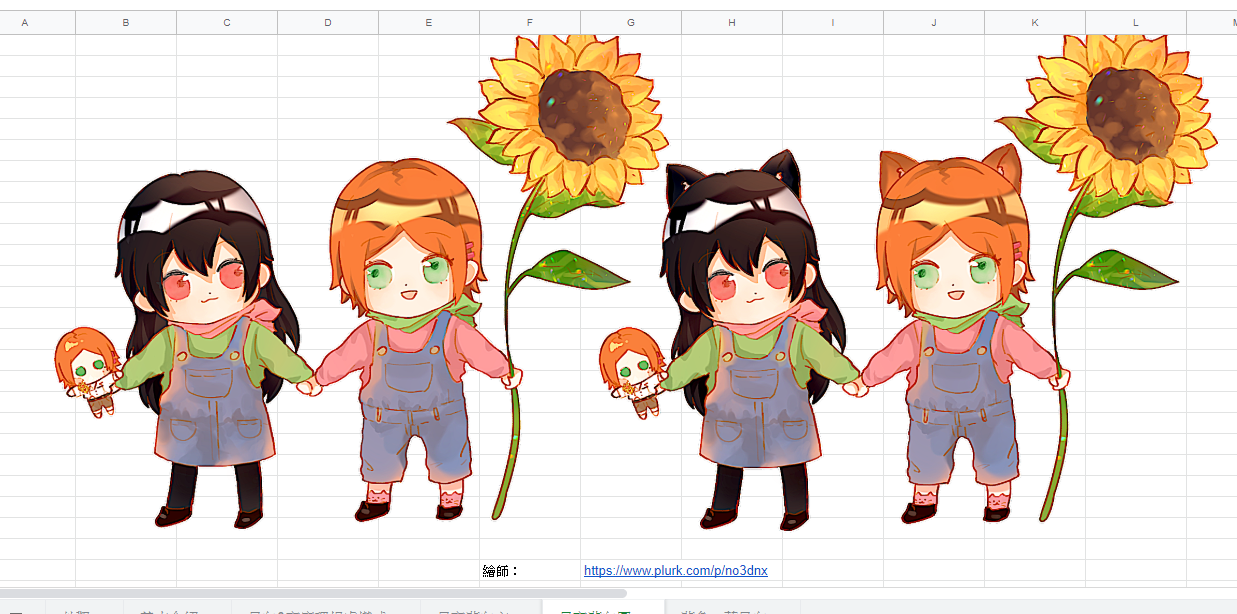The width and height of the screenshot is (1237, 614).
Task: Select column B header
Action: tap(126, 22)
